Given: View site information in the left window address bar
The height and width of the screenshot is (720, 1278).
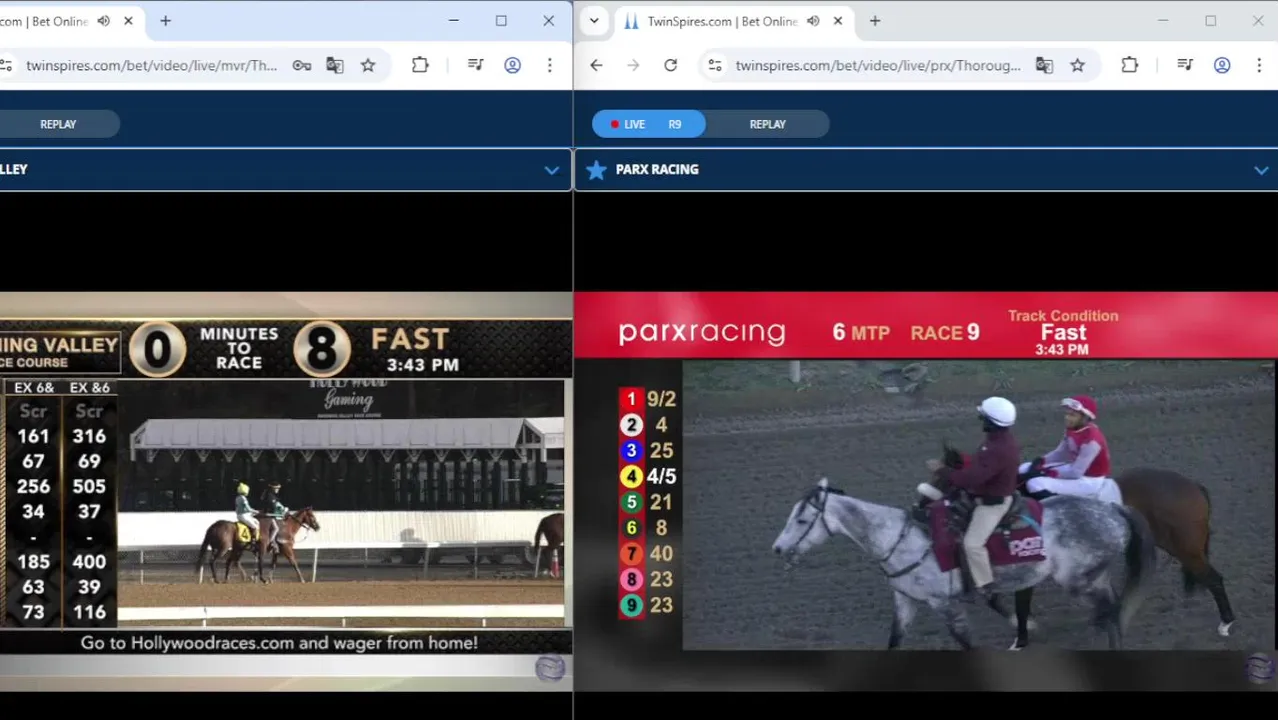Looking at the screenshot, I should [x=7, y=65].
